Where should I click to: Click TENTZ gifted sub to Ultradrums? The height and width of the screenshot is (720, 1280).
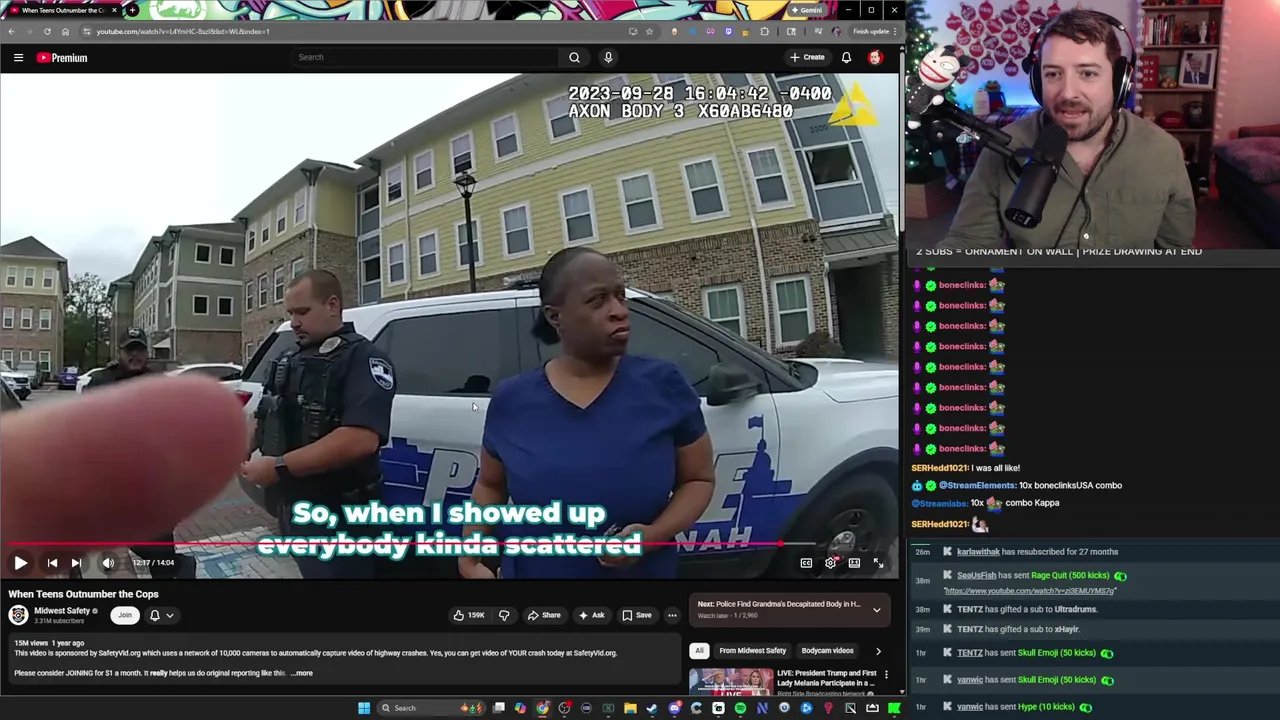point(1027,609)
